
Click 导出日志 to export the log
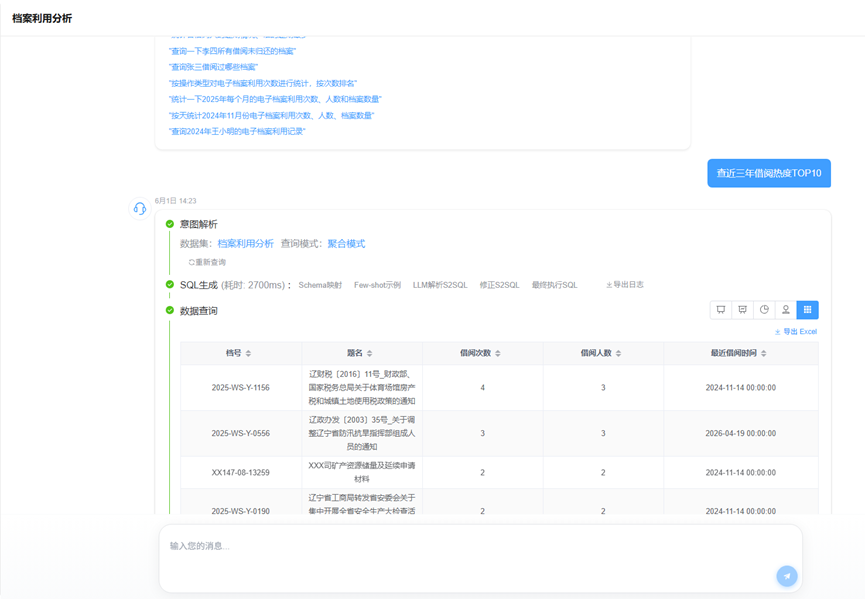click(625, 285)
